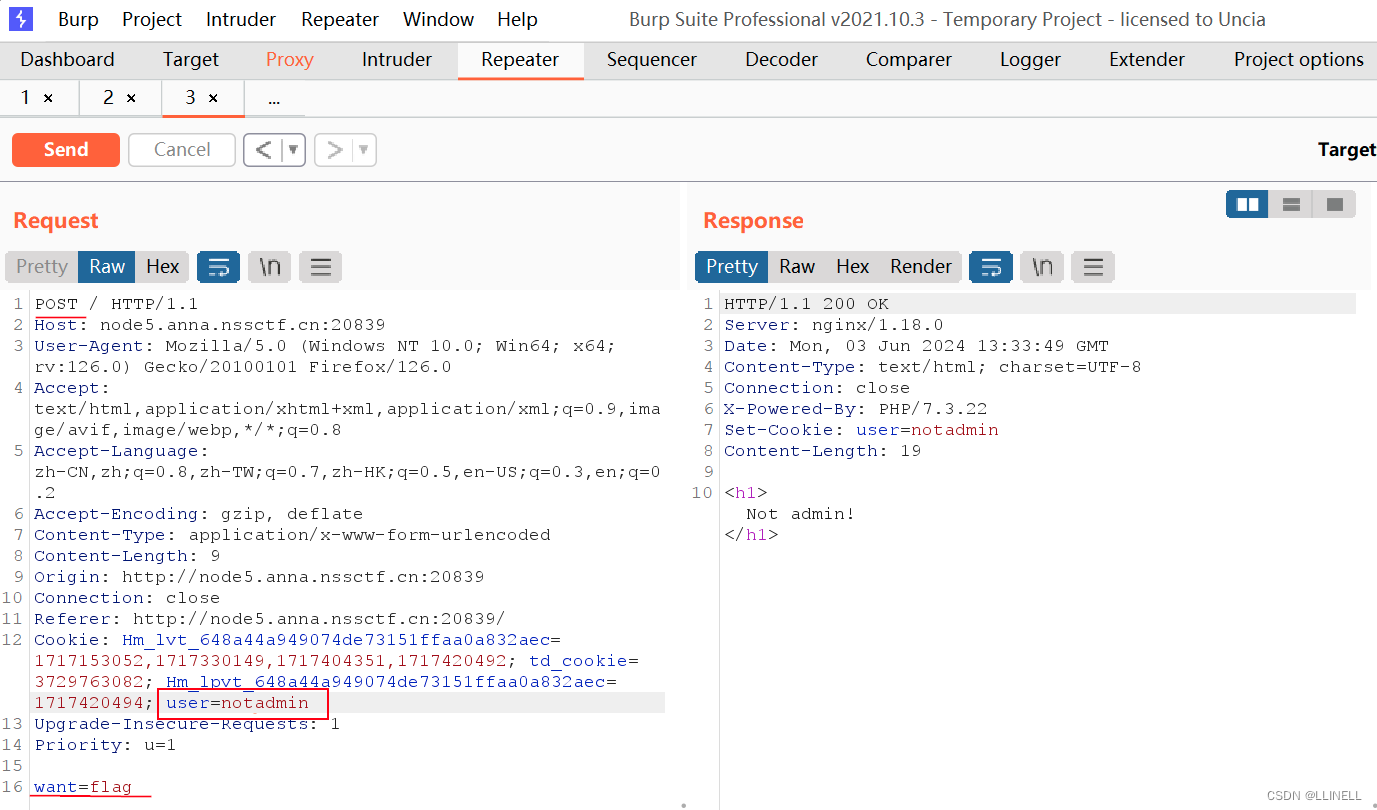Click 'Content-Length: 9' request header
This screenshot has width=1377, height=810.
127,556
